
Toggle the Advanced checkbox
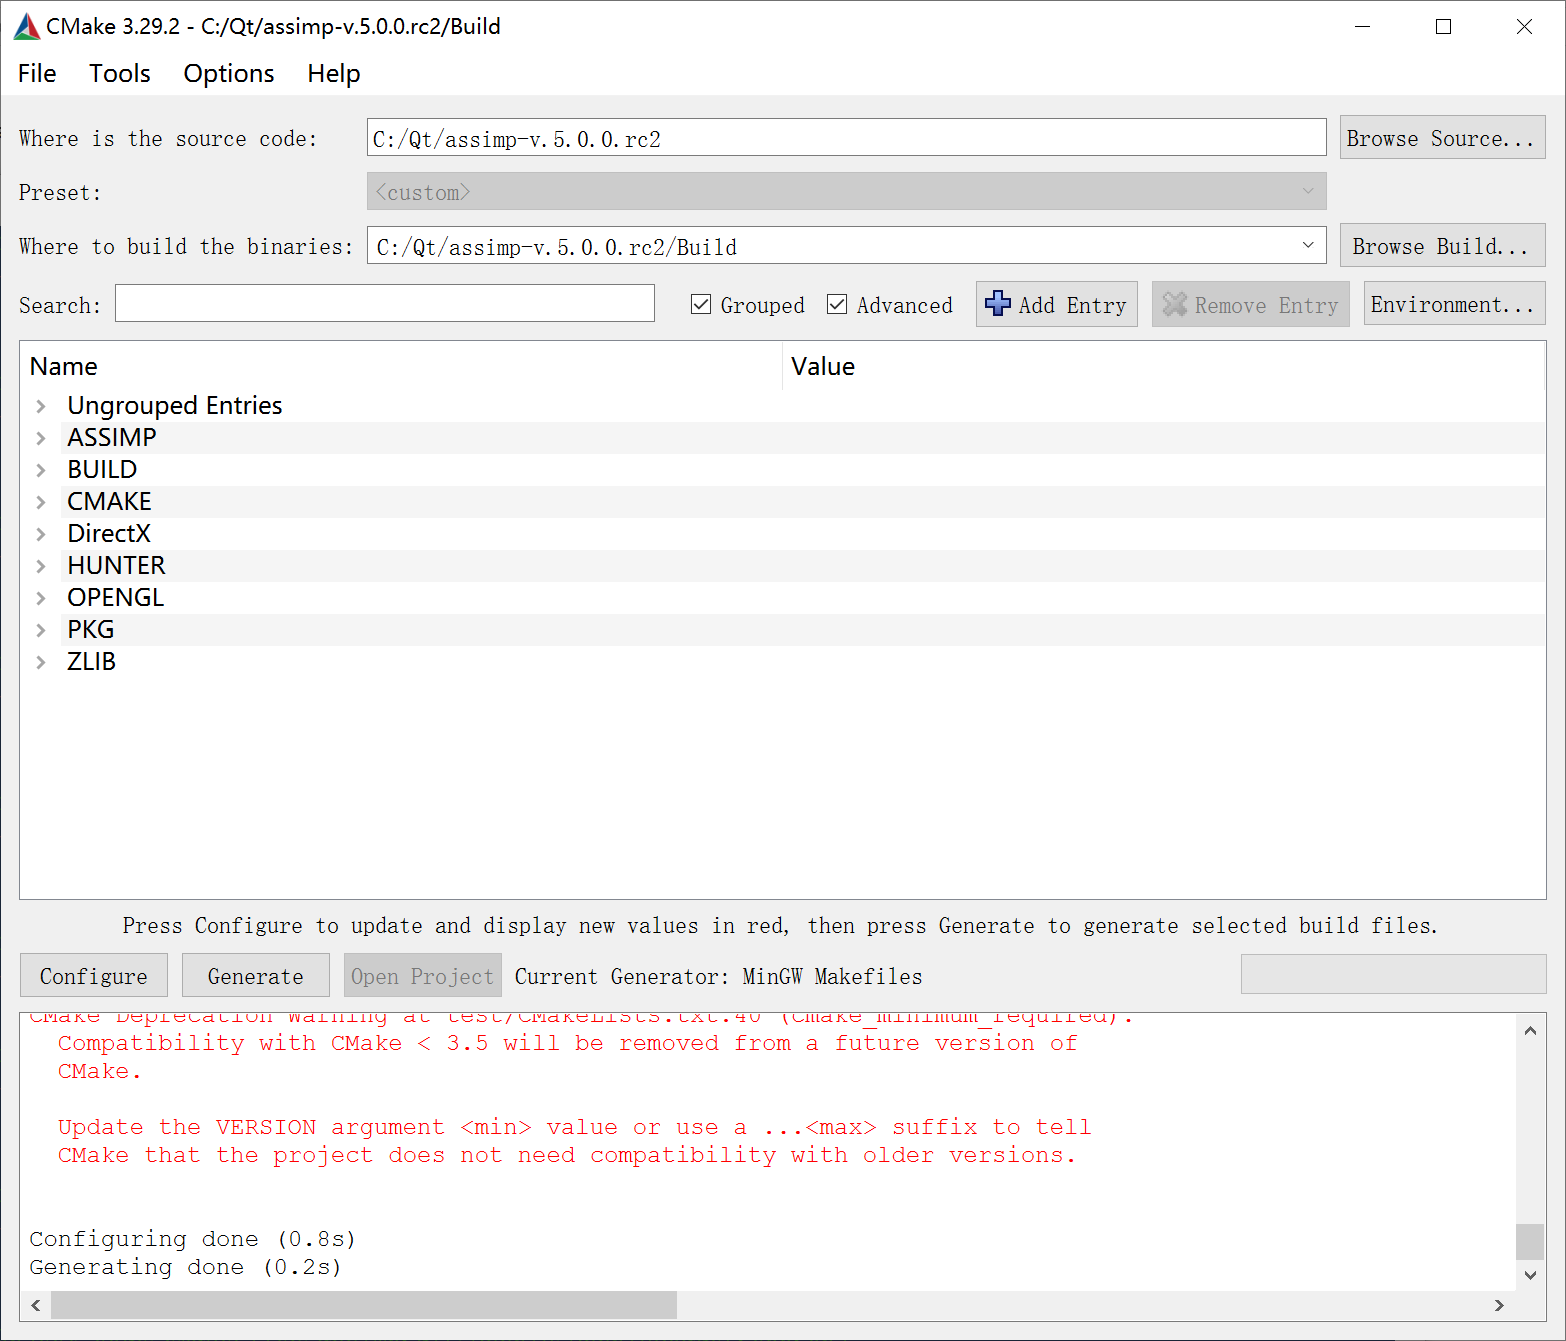pyautogui.click(x=837, y=305)
